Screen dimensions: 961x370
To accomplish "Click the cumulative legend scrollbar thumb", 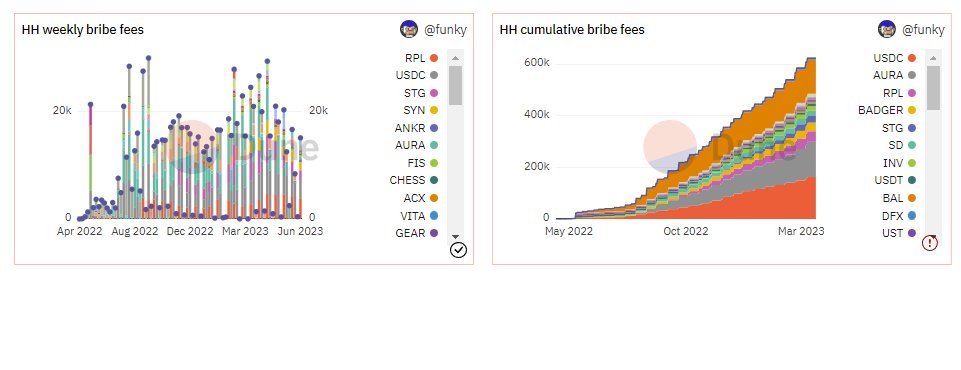I will coord(933,88).
